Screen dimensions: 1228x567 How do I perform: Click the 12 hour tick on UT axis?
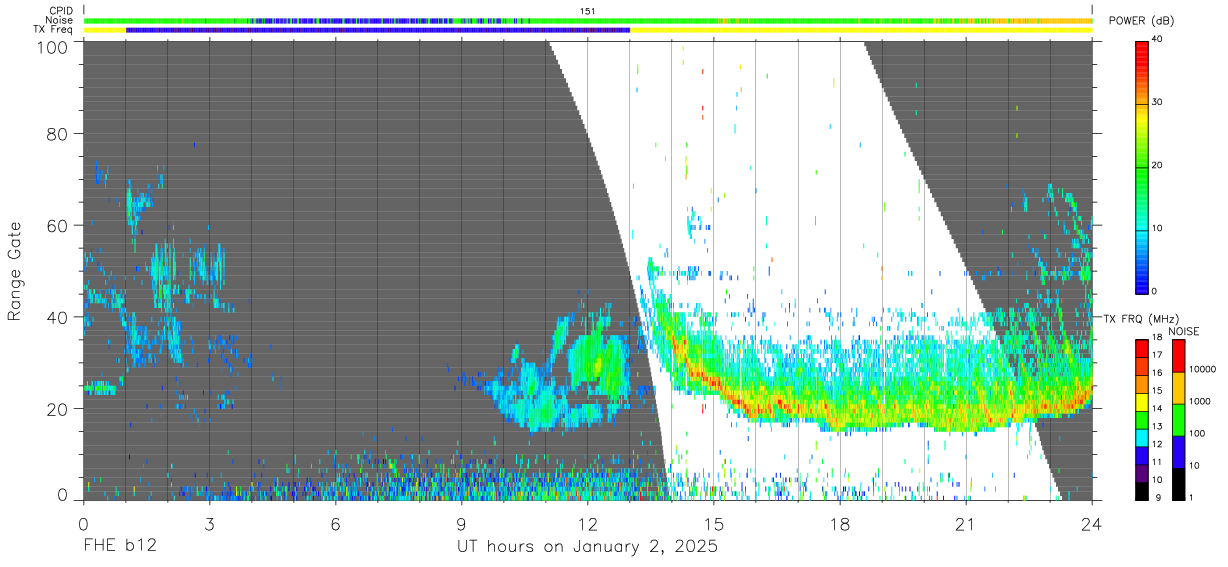pos(587,522)
